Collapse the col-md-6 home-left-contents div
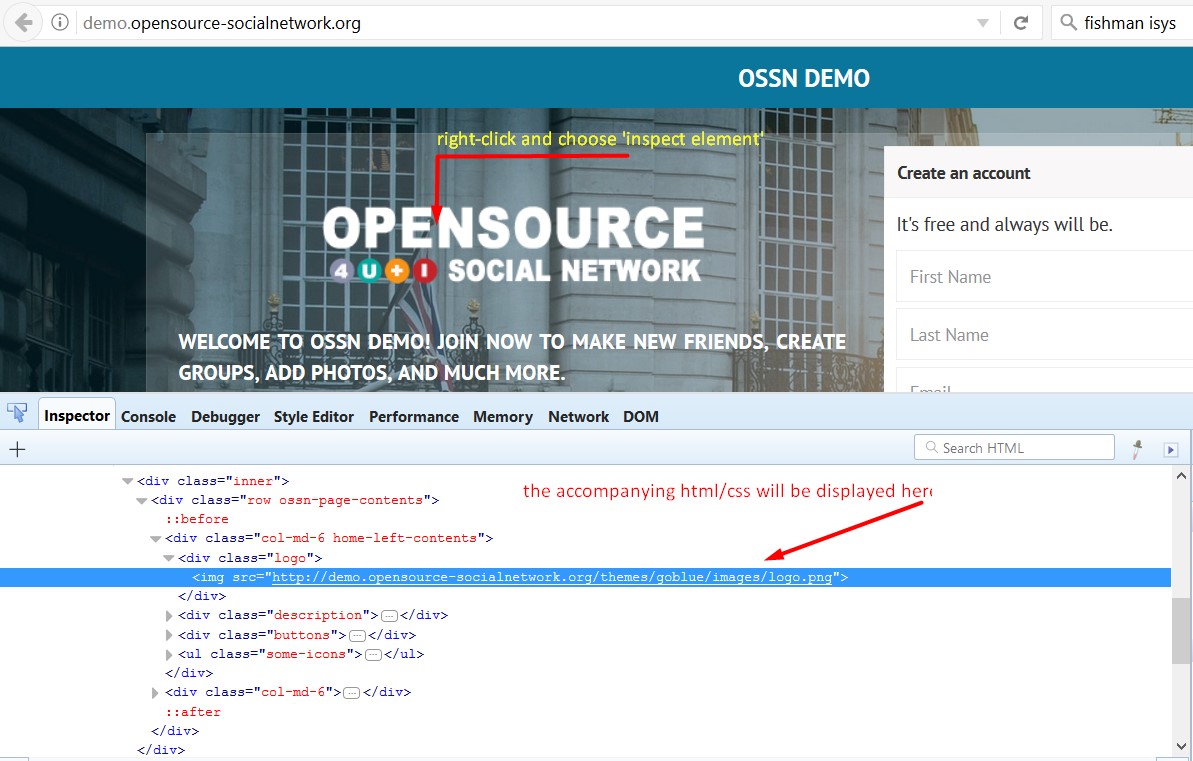 pyautogui.click(x=155, y=539)
